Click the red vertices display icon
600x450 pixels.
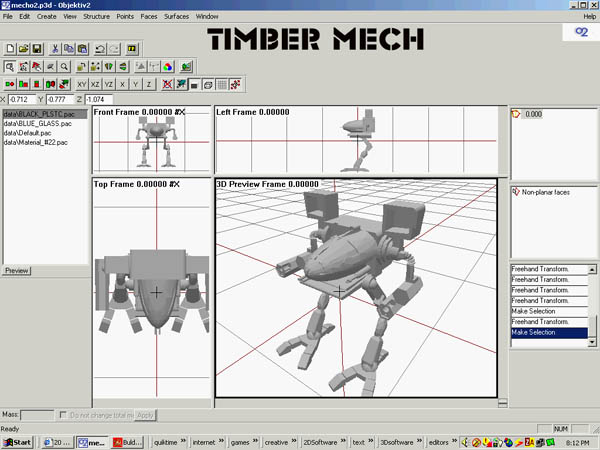coord(235,84)
